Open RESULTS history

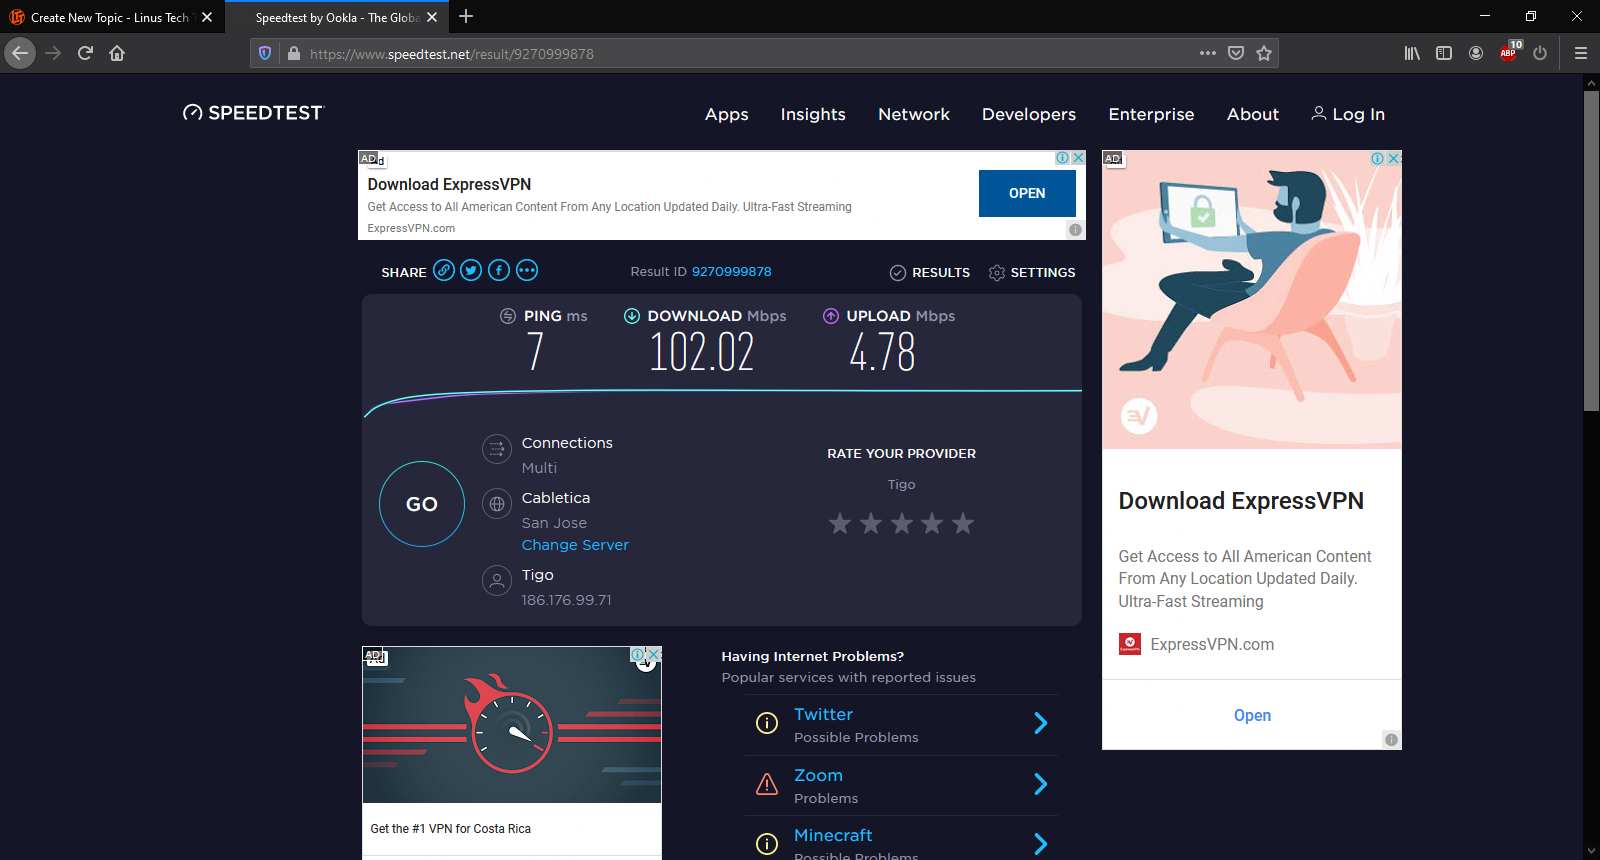pyautogui.click(x=930, y=272)
